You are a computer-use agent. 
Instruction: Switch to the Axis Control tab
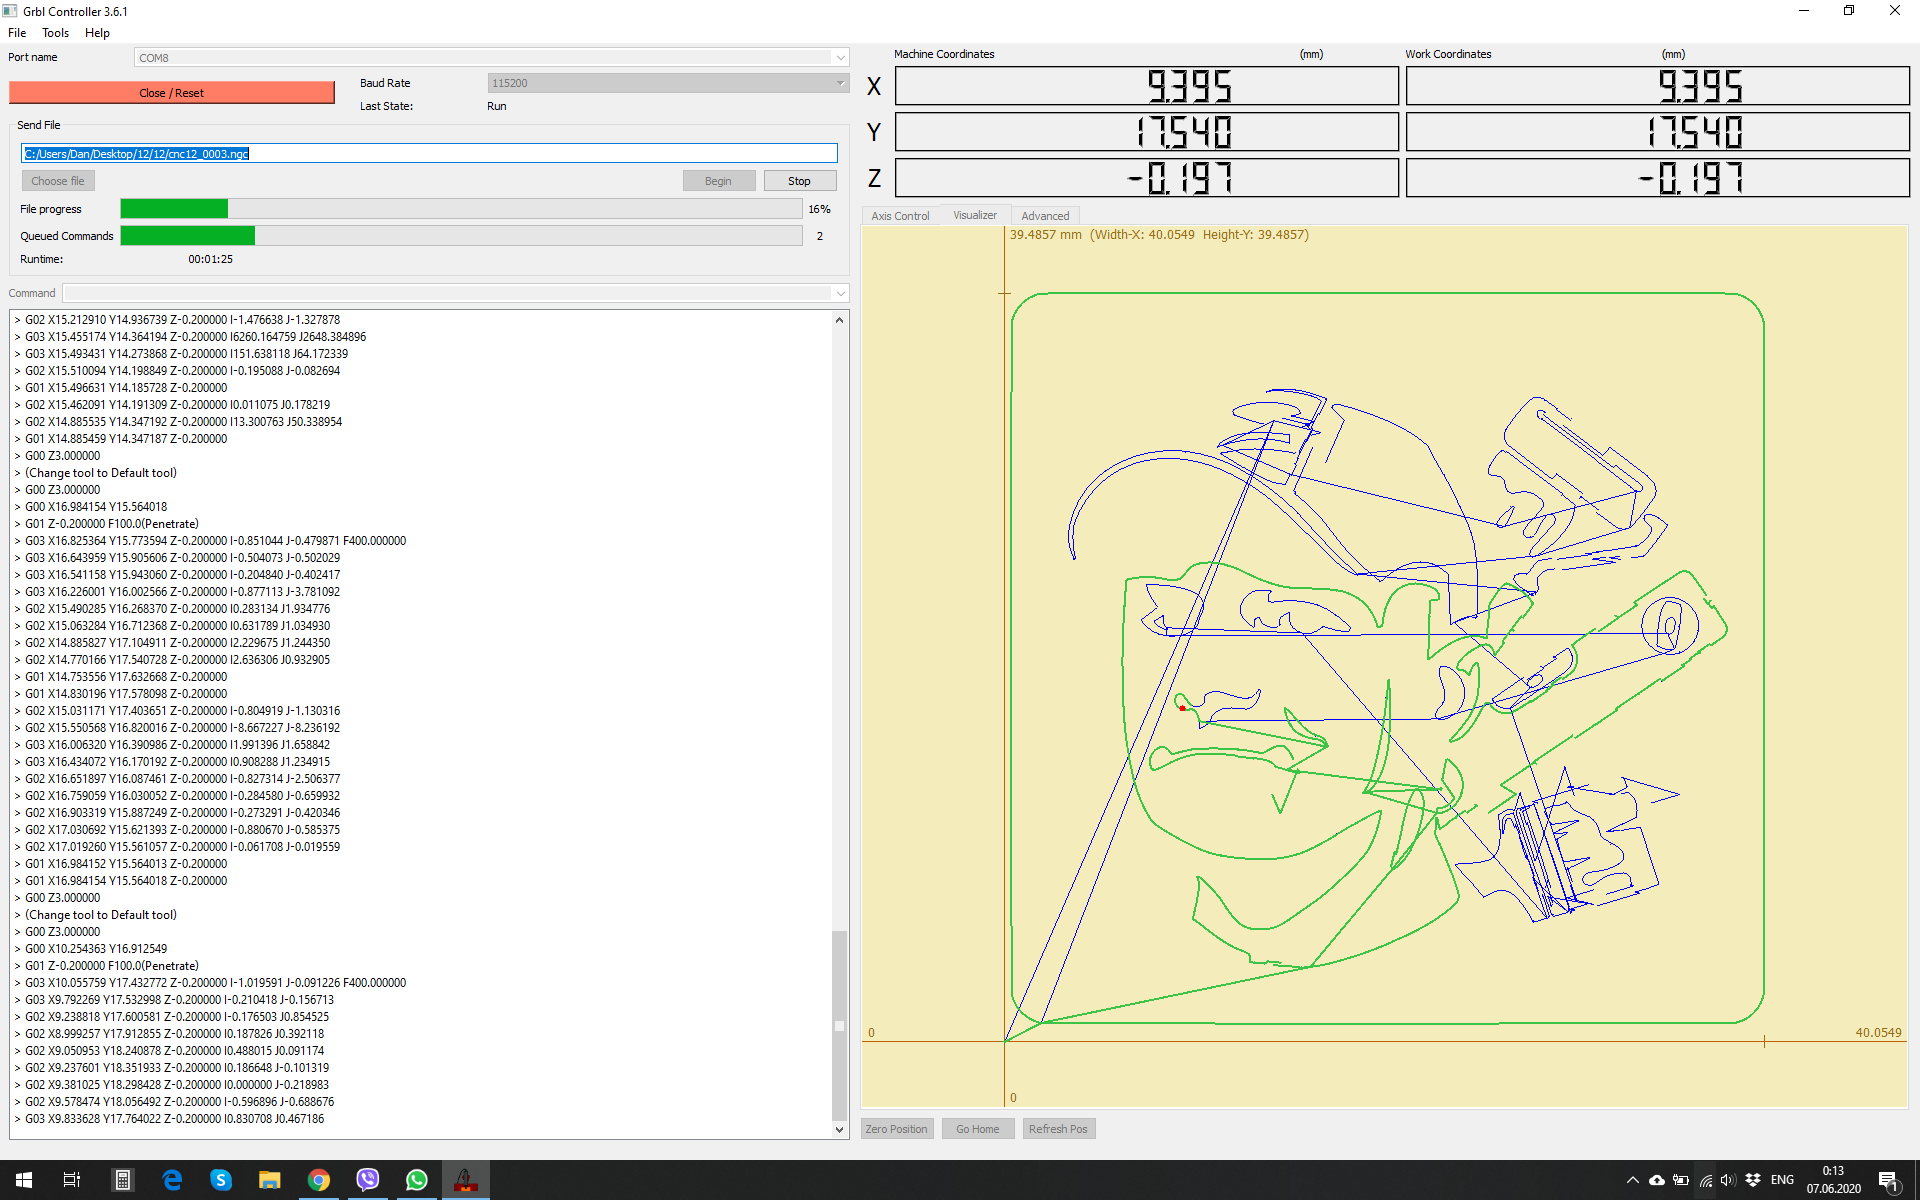[900, 216]
